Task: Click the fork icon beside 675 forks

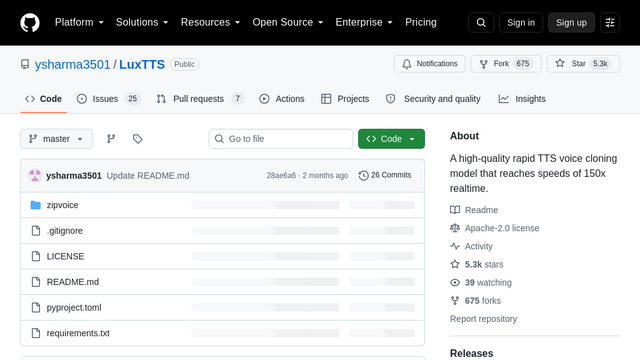Action: point(455,301)
